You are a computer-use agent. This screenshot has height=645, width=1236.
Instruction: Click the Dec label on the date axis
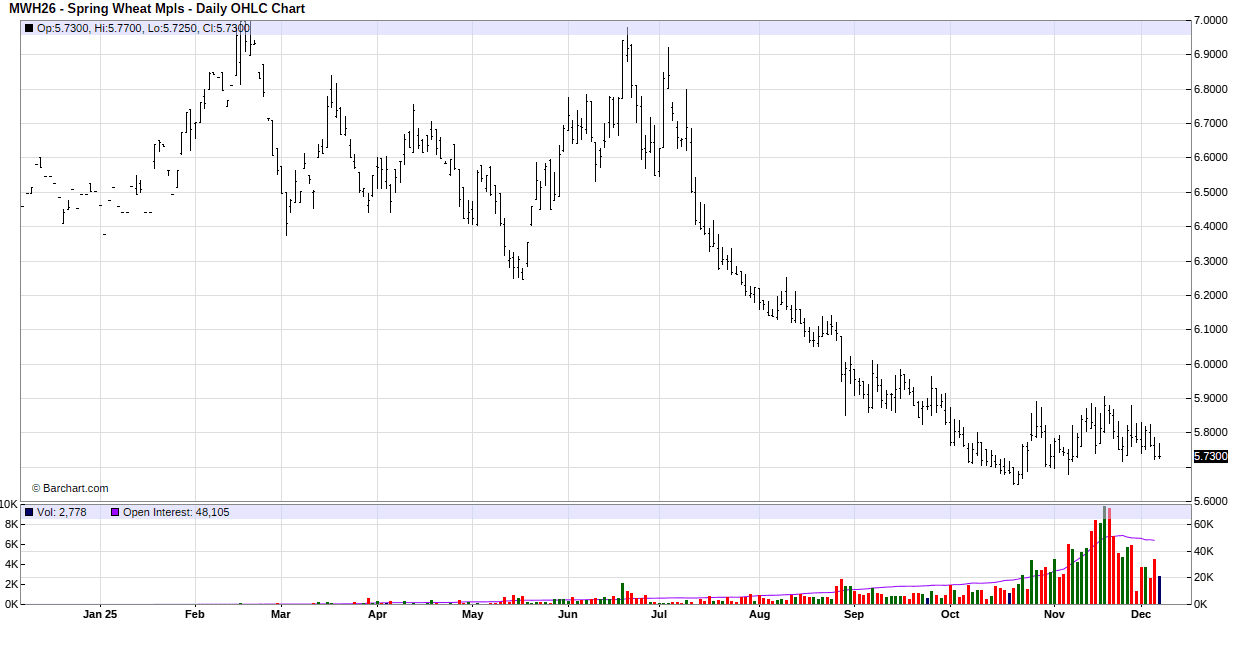tap(1140, 614)
